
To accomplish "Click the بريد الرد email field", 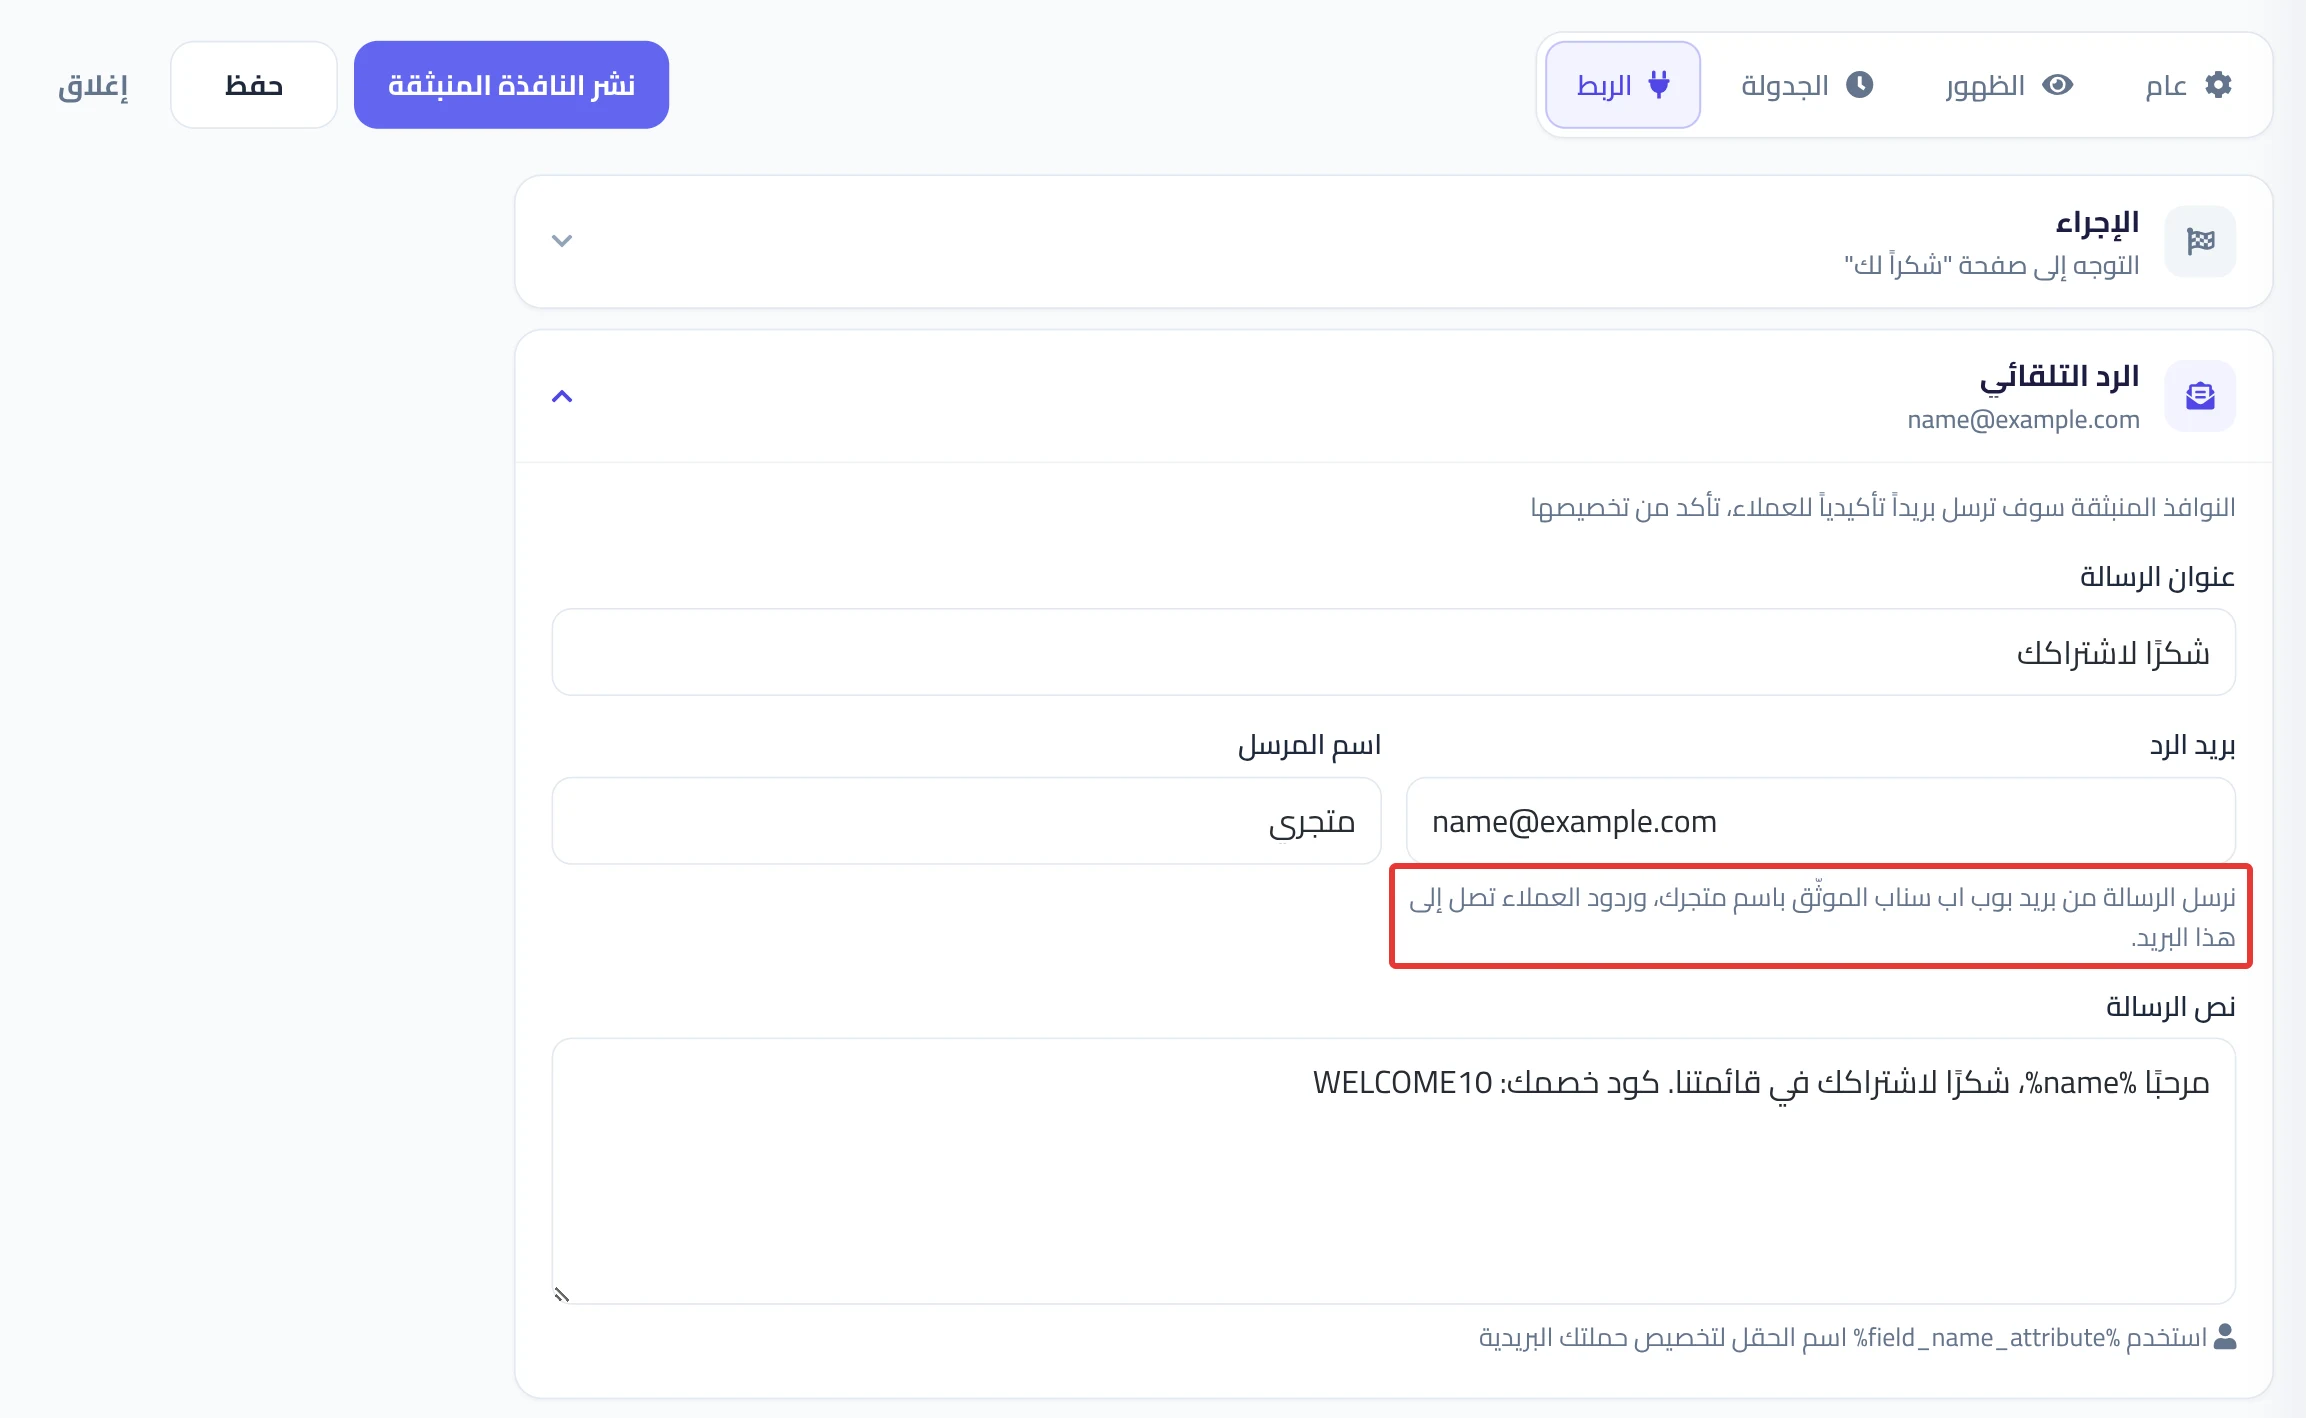I will coord(1821,821).
